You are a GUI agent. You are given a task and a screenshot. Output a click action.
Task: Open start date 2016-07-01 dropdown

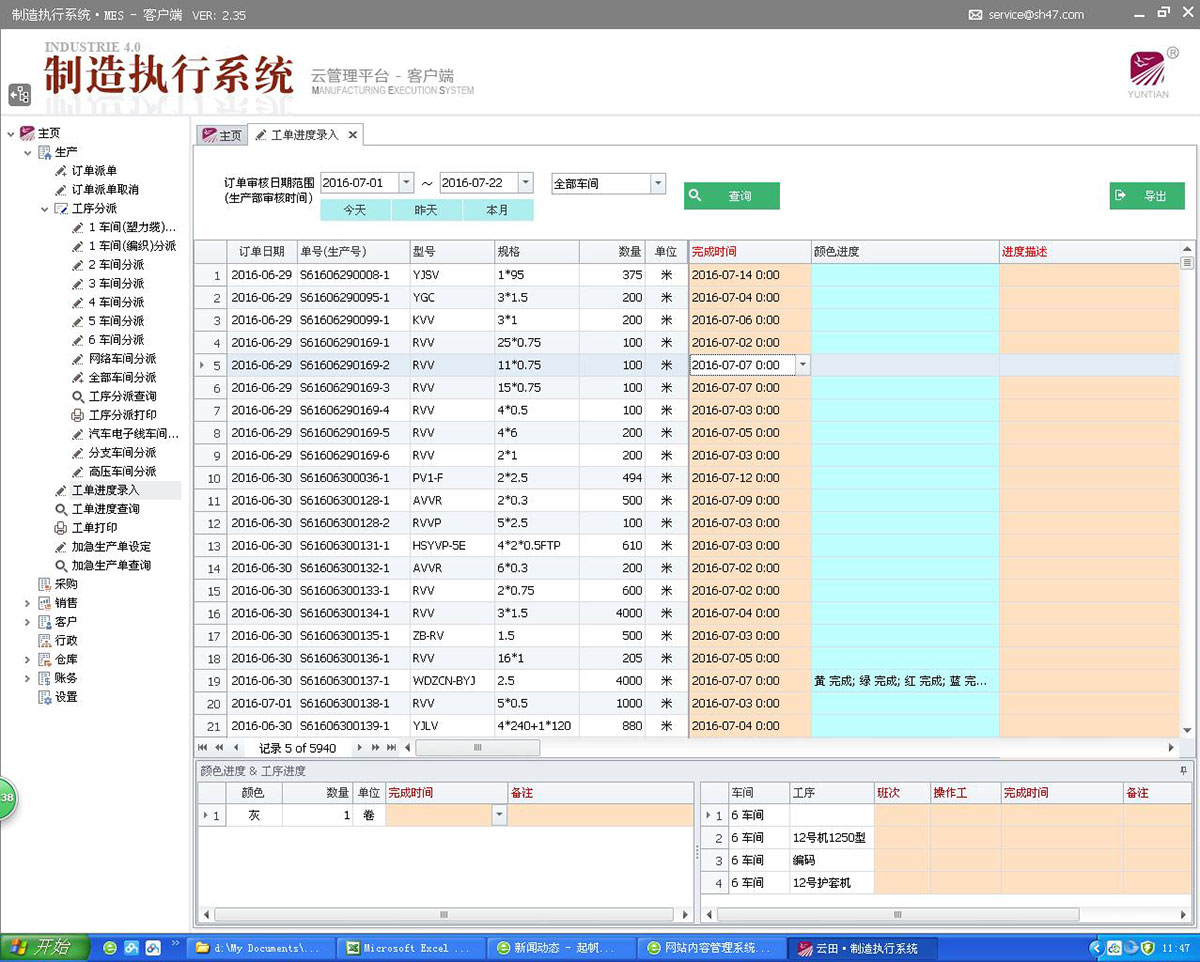pos(406,183)
